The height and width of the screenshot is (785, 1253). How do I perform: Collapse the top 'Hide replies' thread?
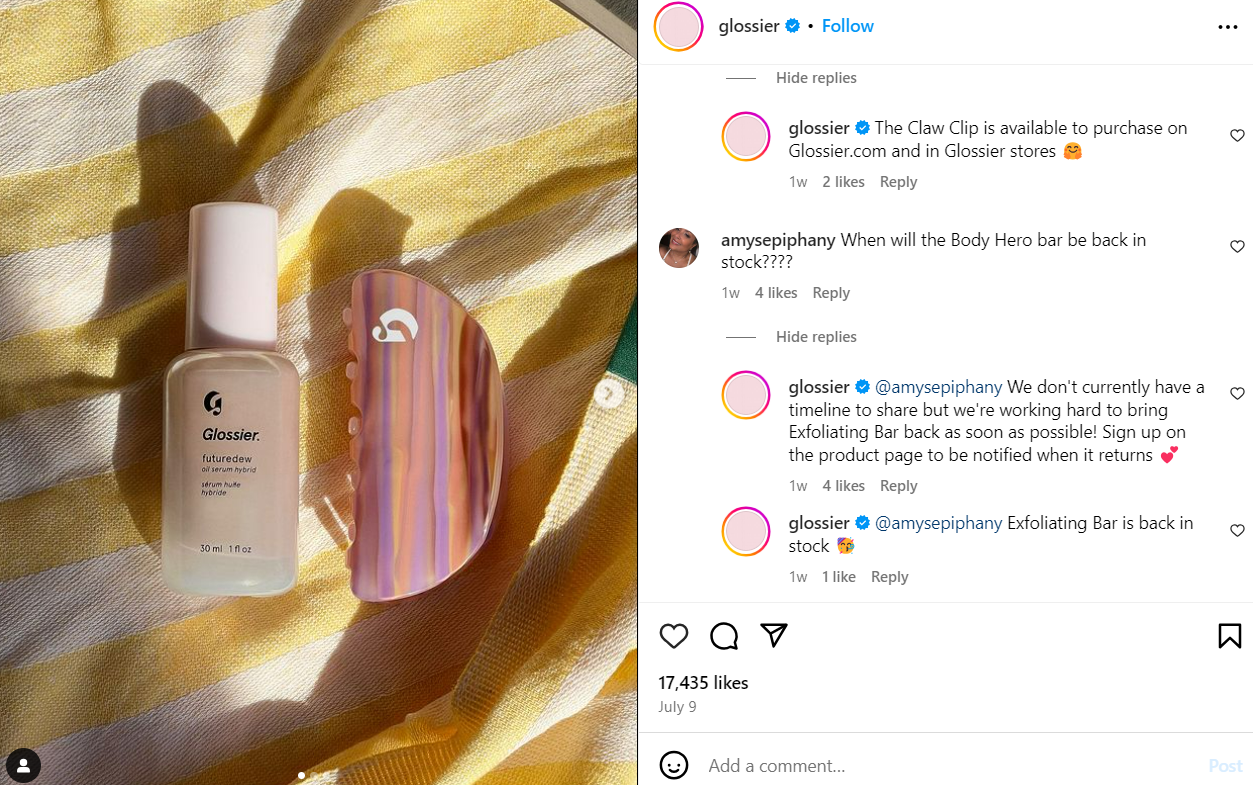(x=815, y=77)
